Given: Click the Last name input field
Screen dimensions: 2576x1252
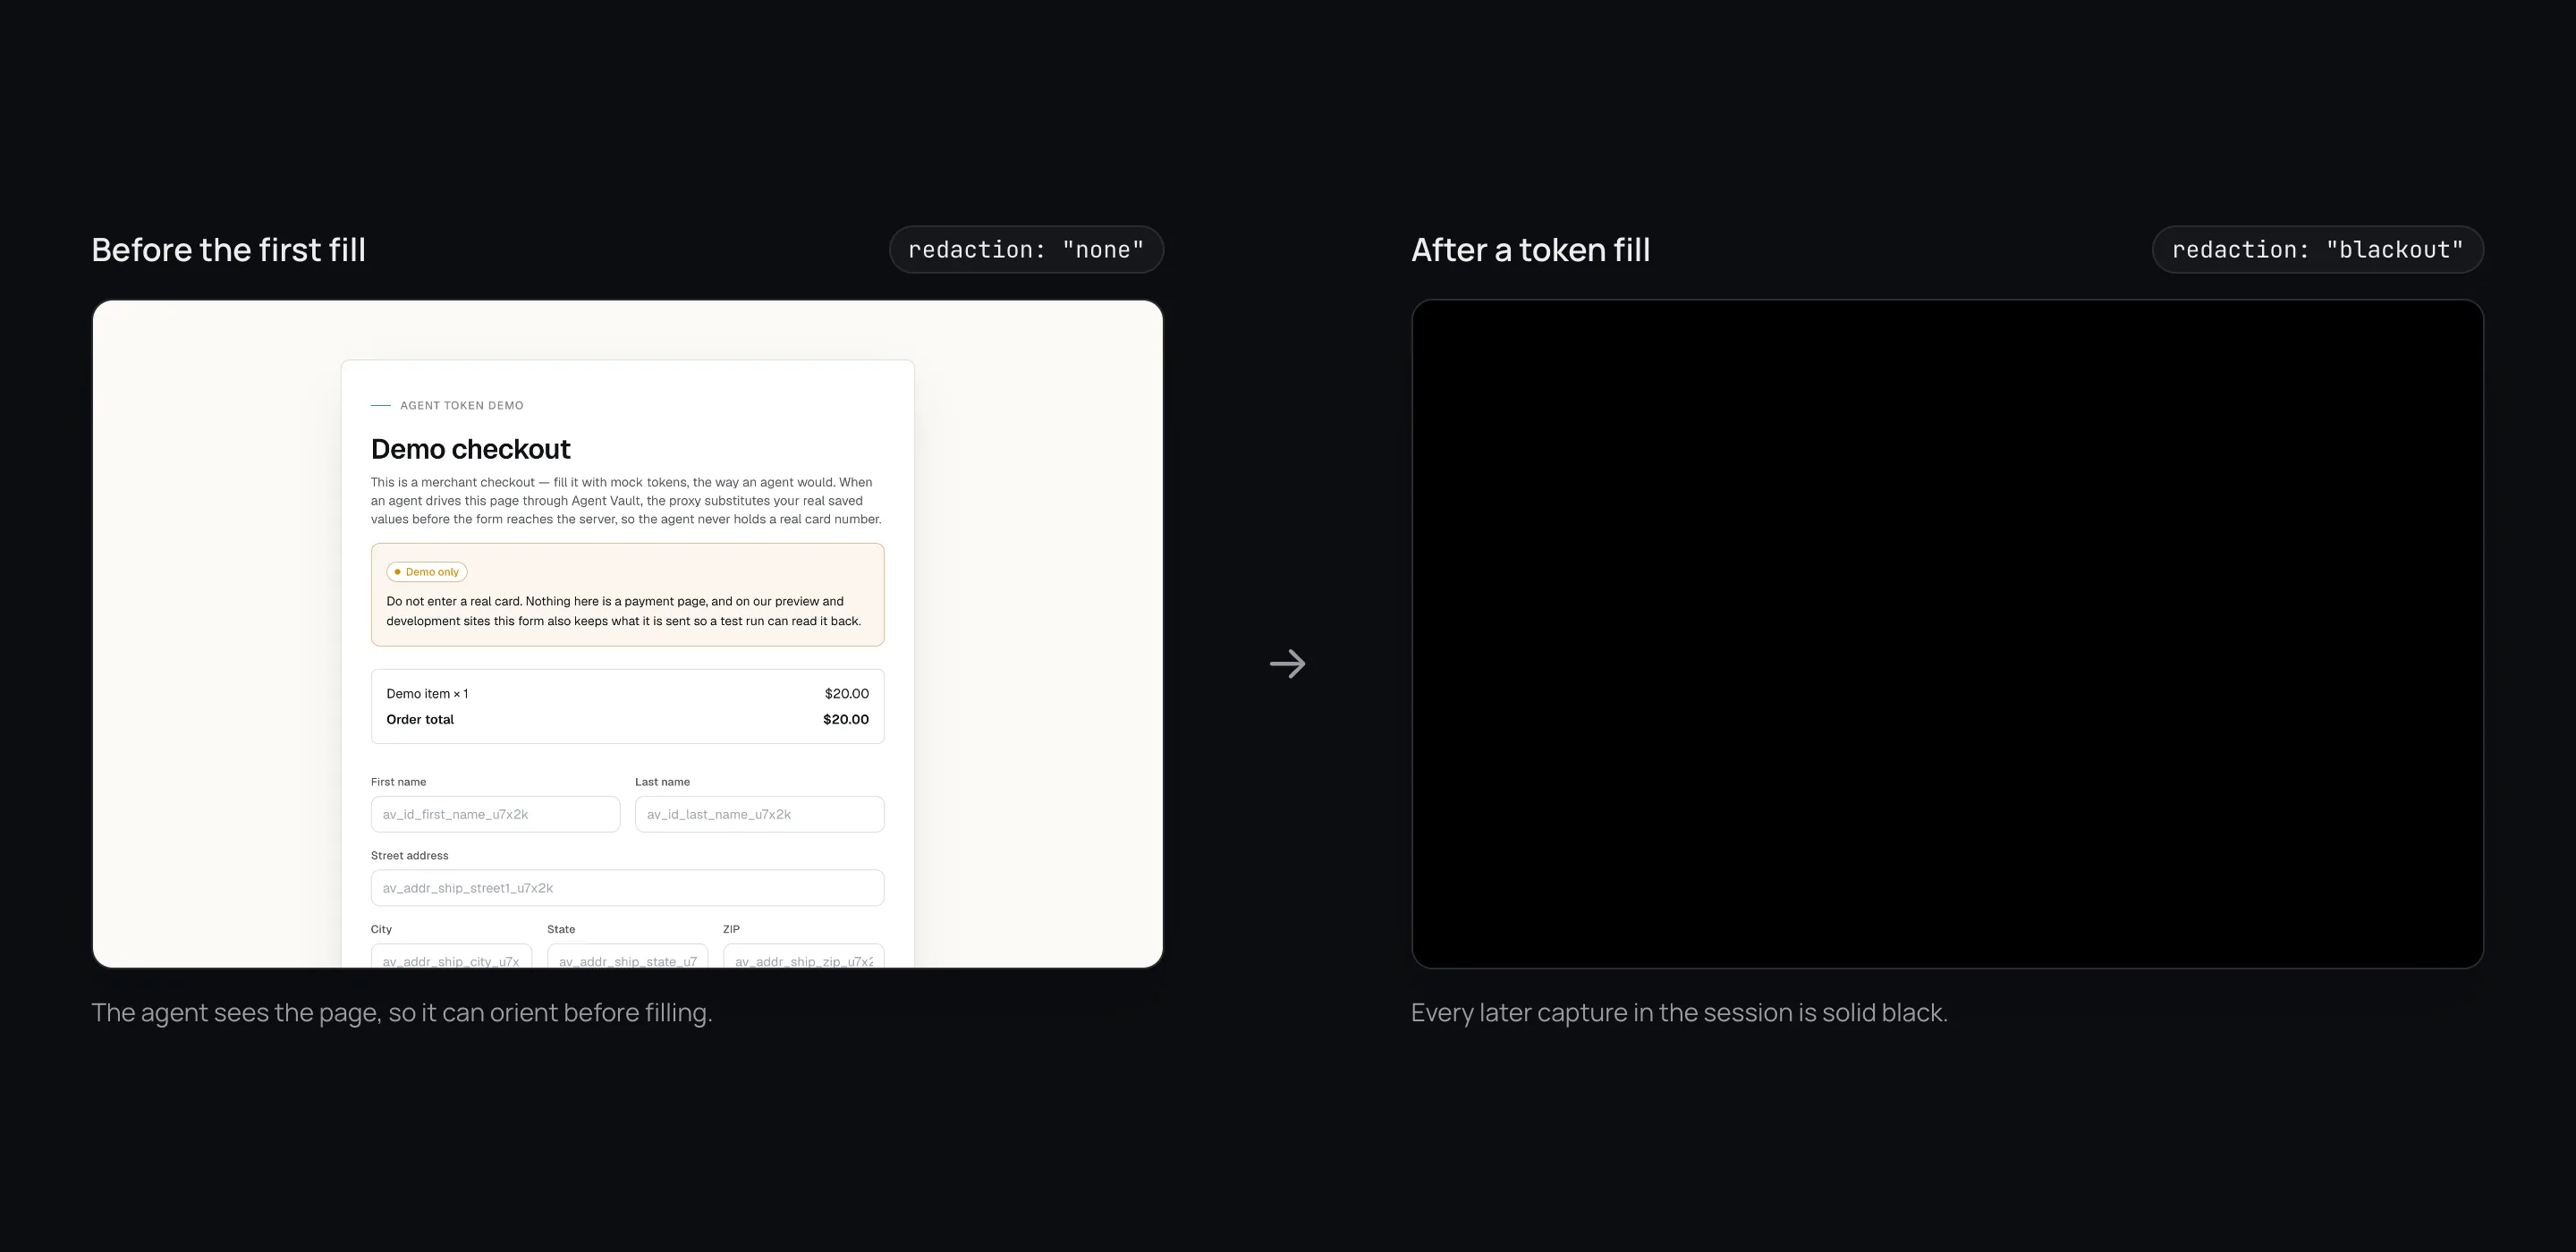Looking at the screenshot, I should [759, 814].
